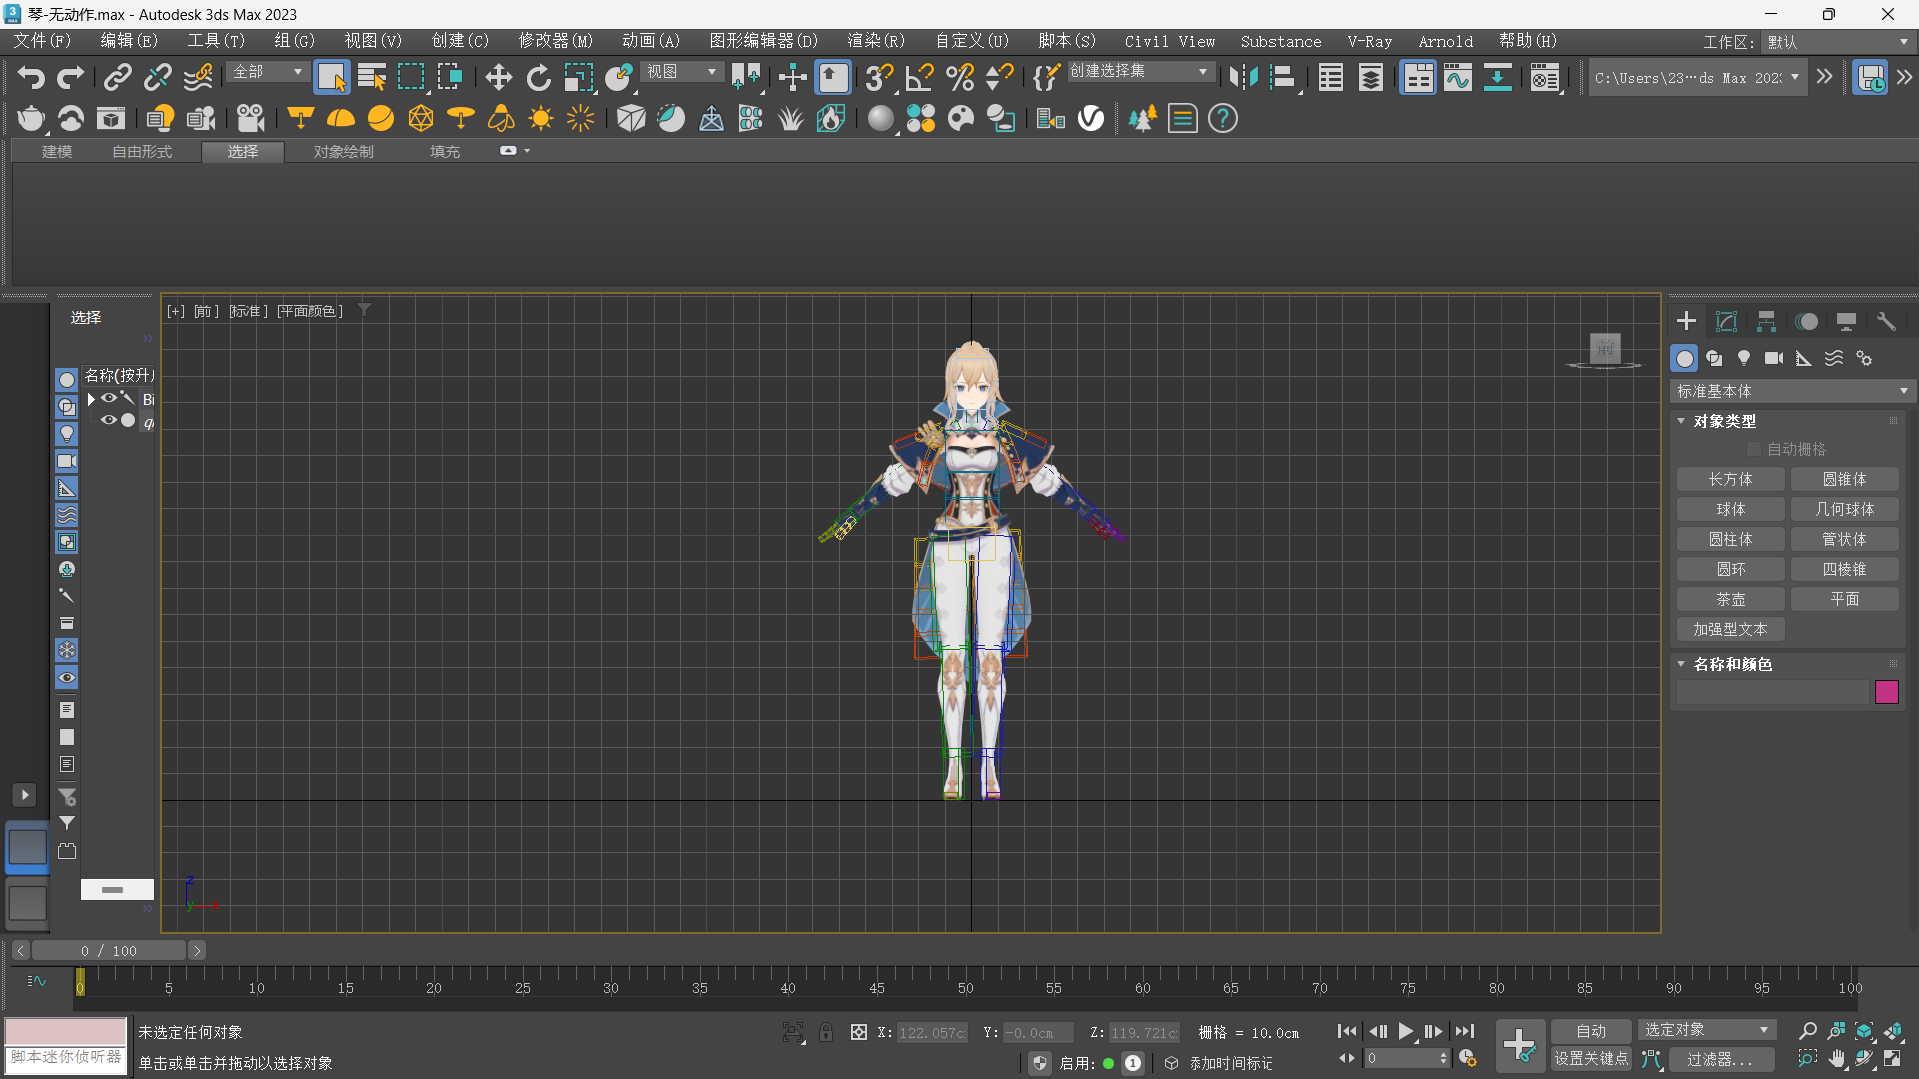The width and height of the screenshot is (1919, 1079).
Task: Click the V-Ray logo toolbar icon
Action: pyautogui.click(x=1091, y=118)
